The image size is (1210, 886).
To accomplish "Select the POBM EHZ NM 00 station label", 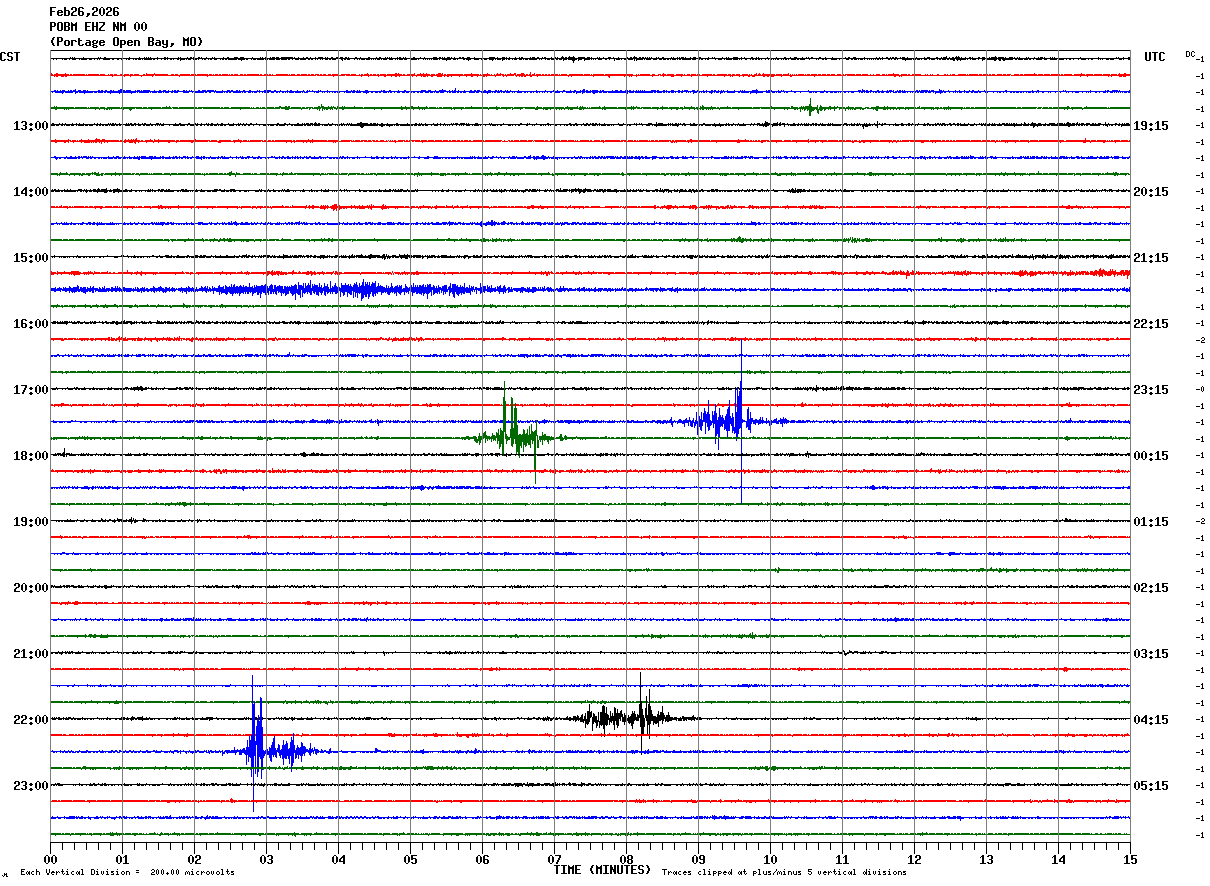I will coord(98,27).
